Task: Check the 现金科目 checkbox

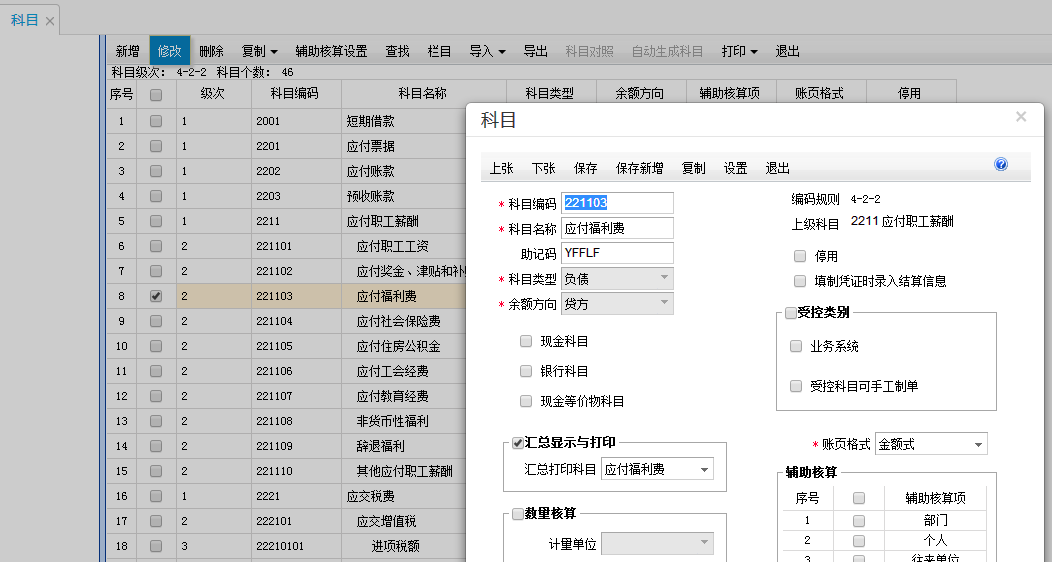Action: (x=526, y=341)
